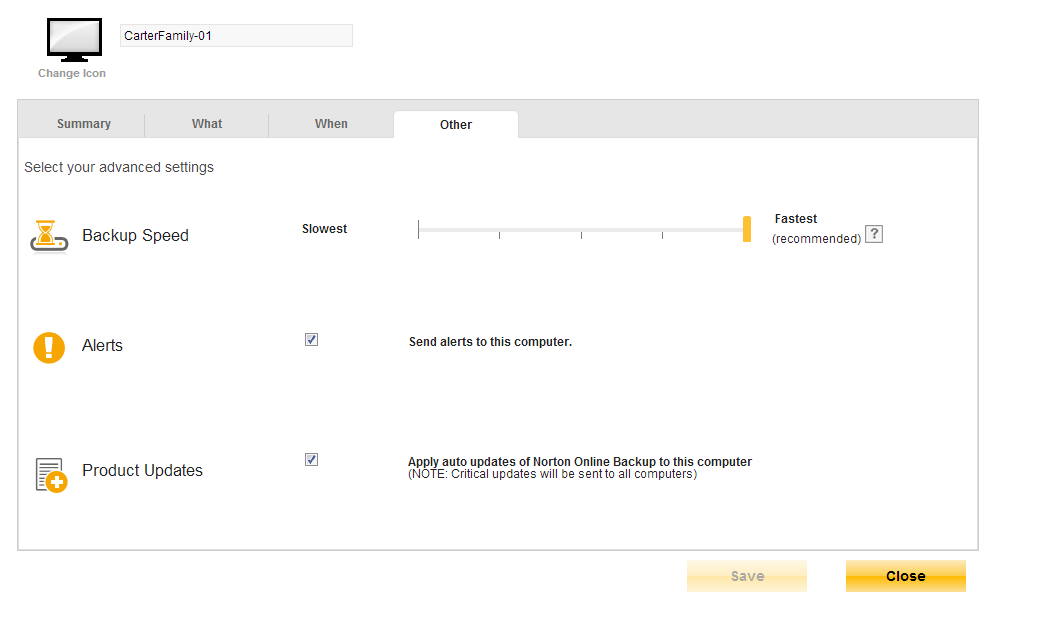This screenshot has height=627, width=1054.
Task: Uncheck Send alerts to this computer
Action: click(x=311, y=339)
